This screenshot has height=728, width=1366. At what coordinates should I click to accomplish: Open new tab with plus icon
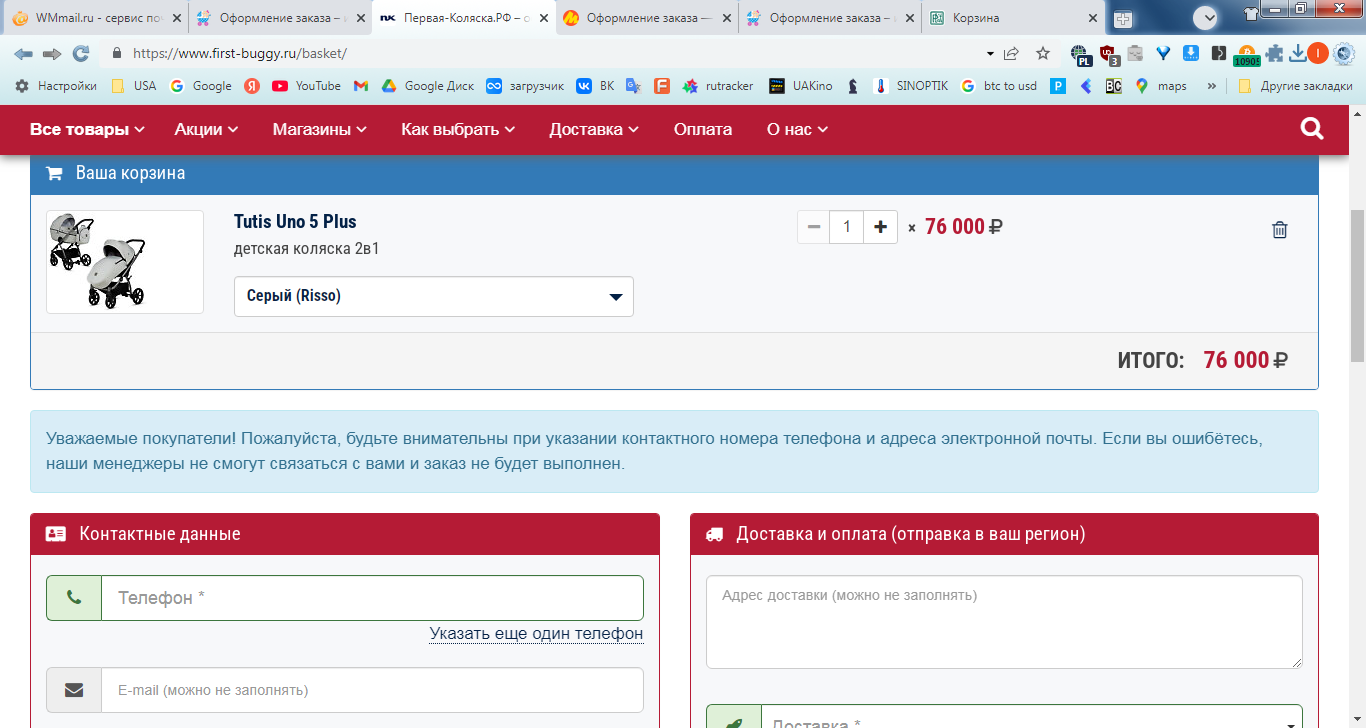1123,18
